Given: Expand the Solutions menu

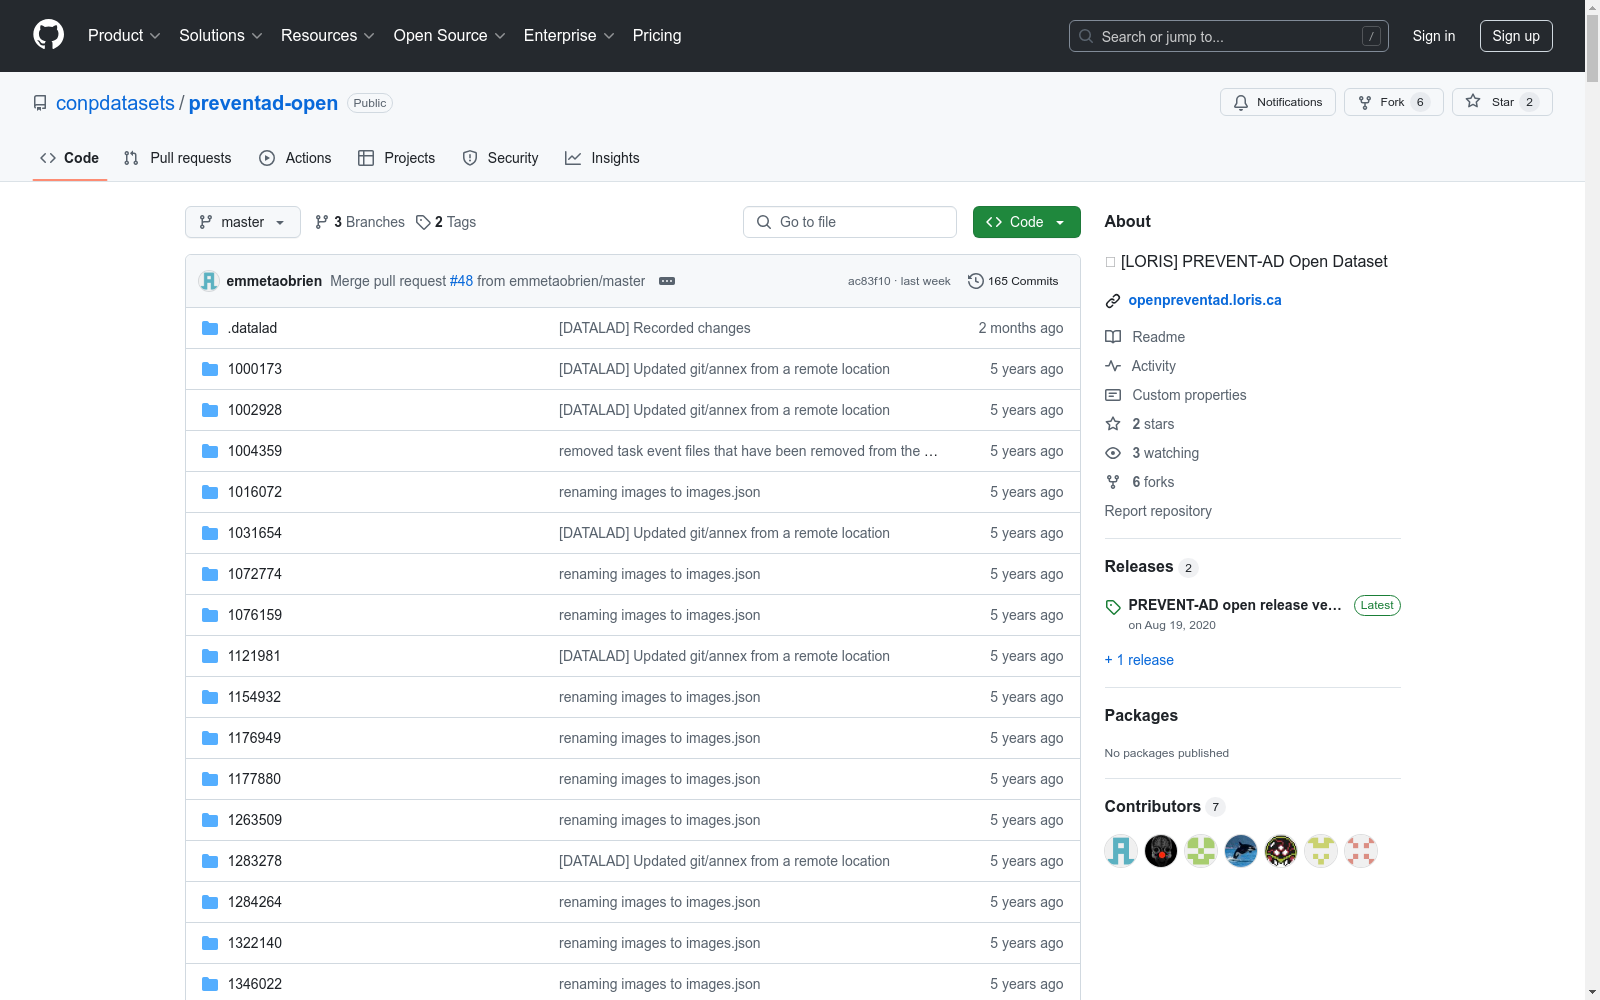Looking at the screenshot, I should coord(221,36).
